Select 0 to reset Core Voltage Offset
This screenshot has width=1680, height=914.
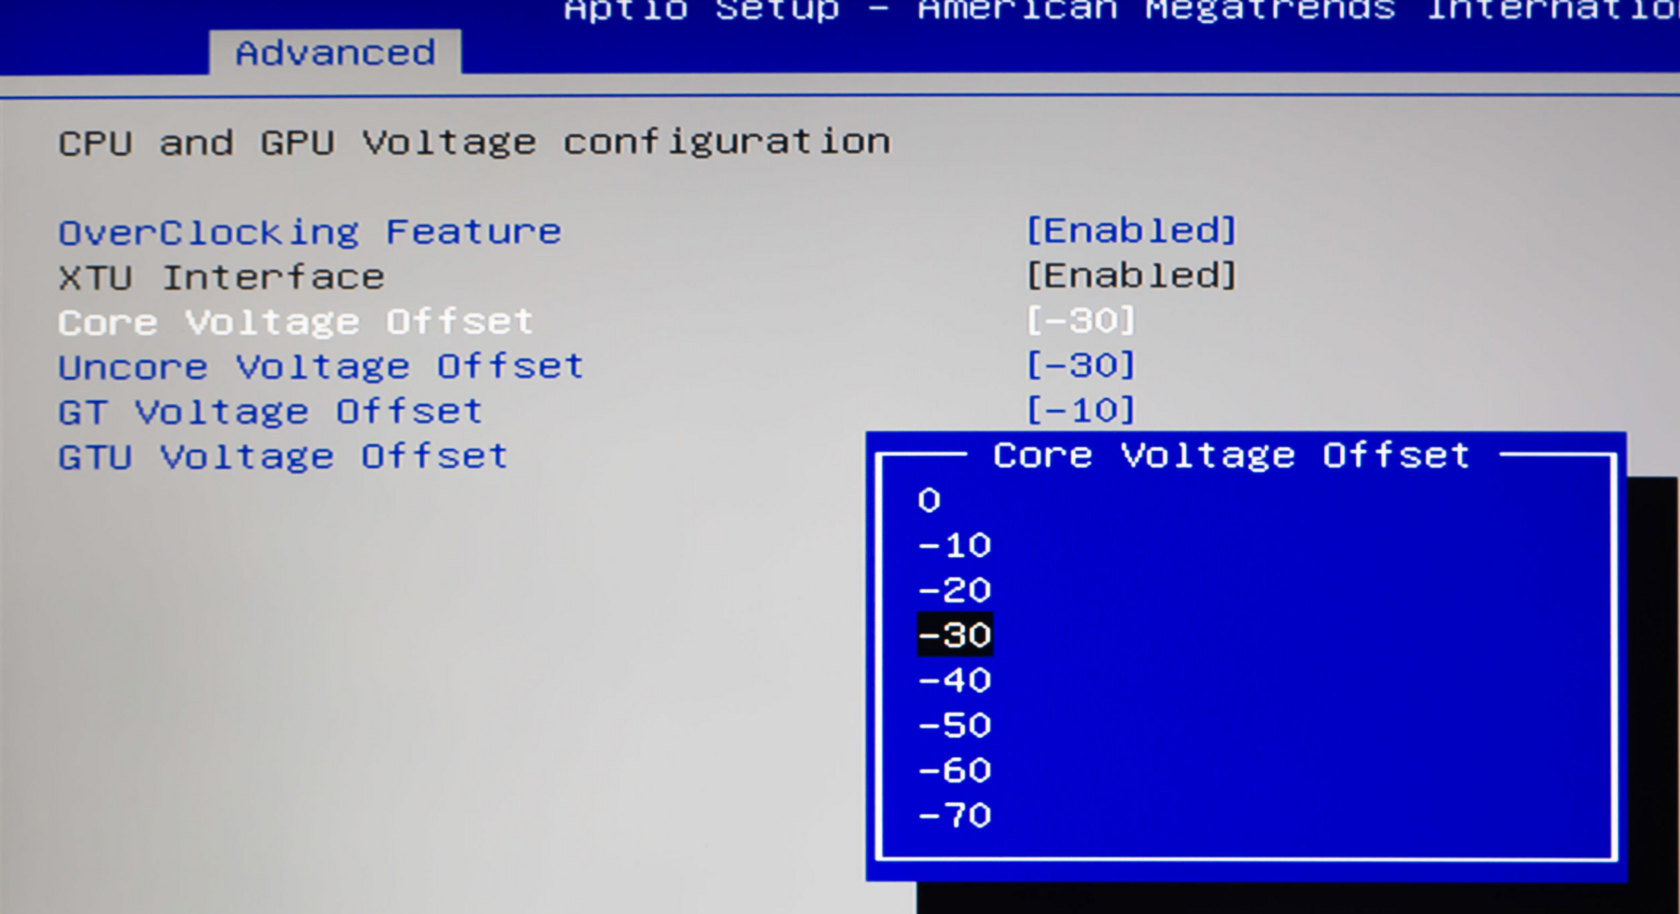928,499
